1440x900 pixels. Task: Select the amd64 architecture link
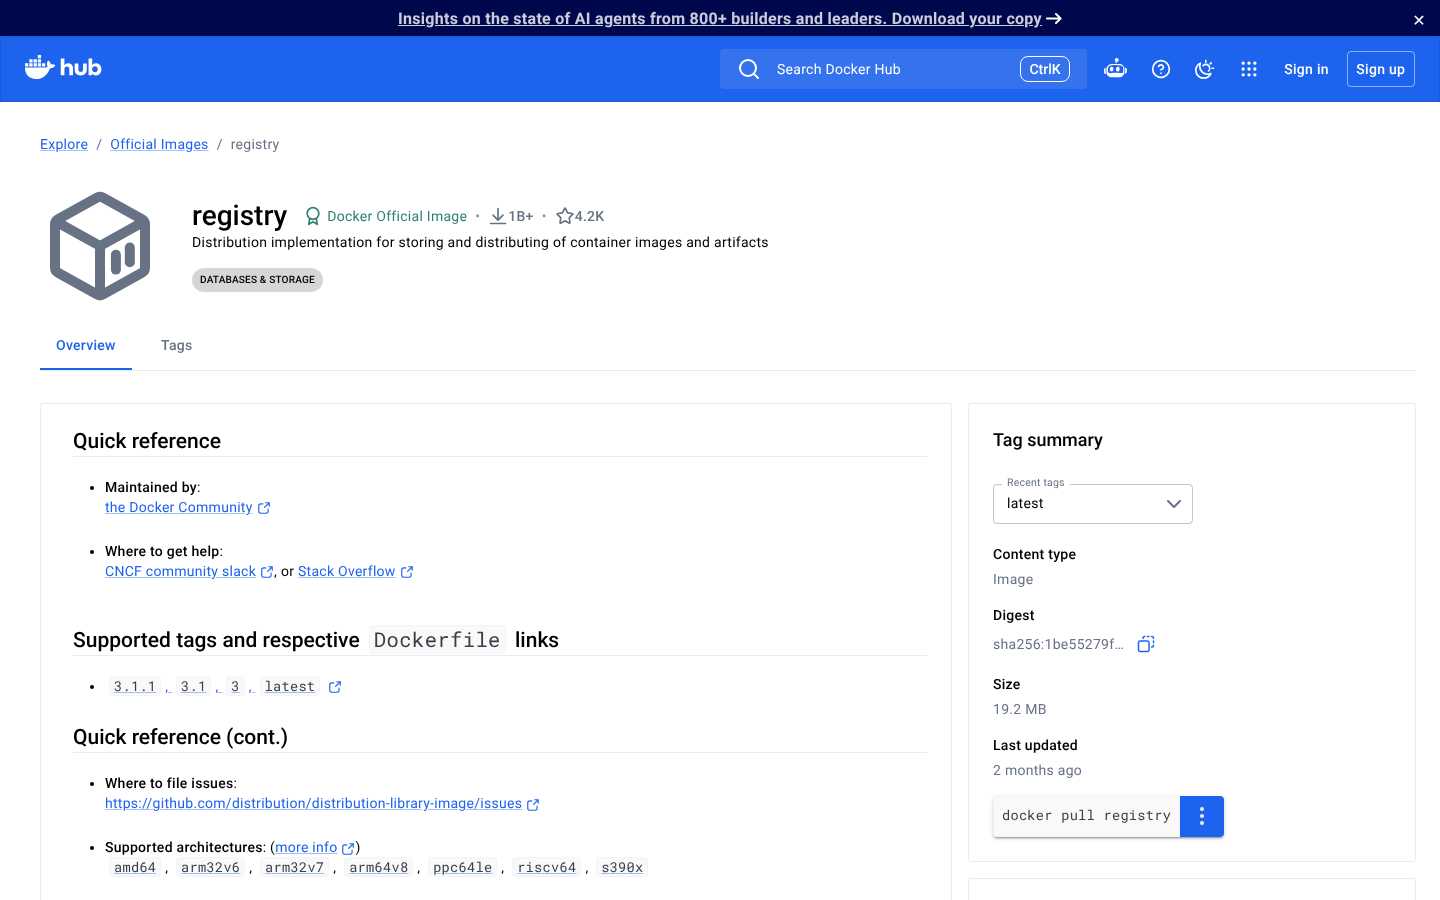coord(135,868)
